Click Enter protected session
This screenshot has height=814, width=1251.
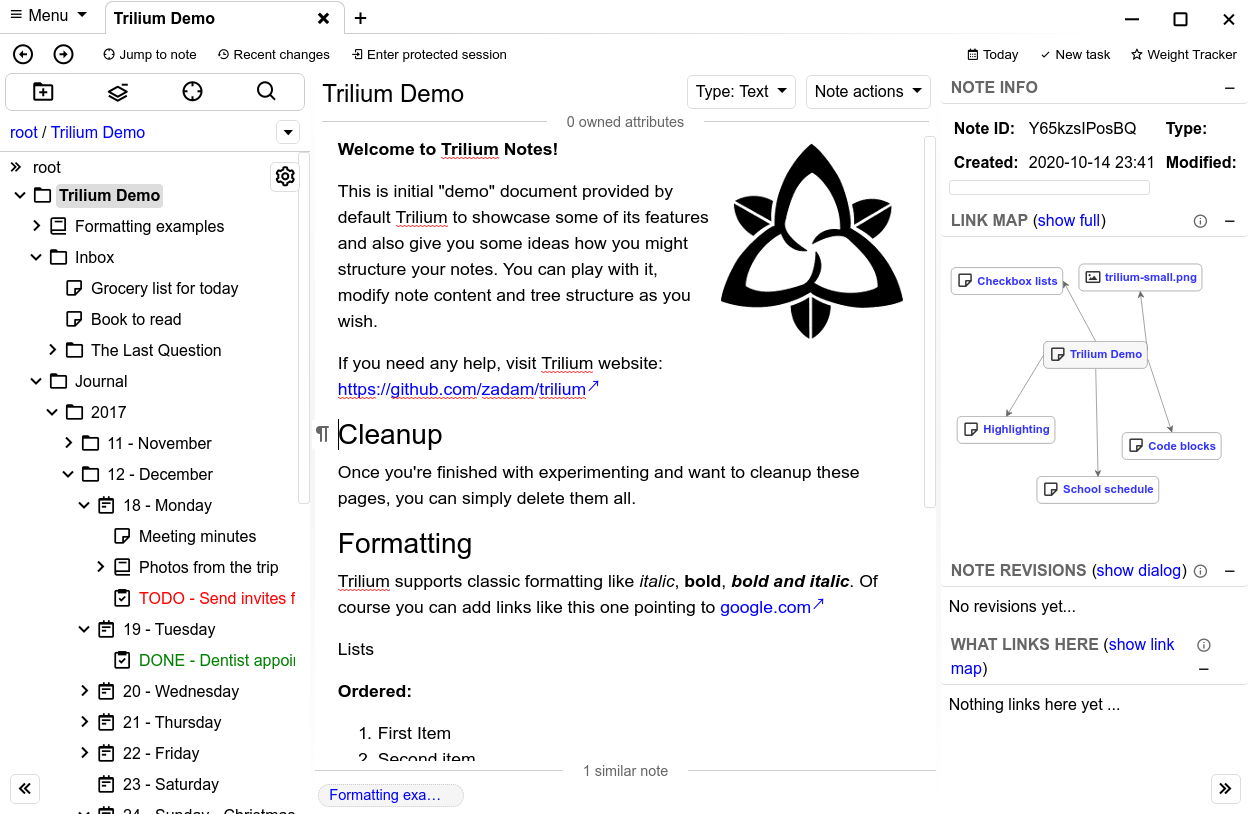pos(429,54)
